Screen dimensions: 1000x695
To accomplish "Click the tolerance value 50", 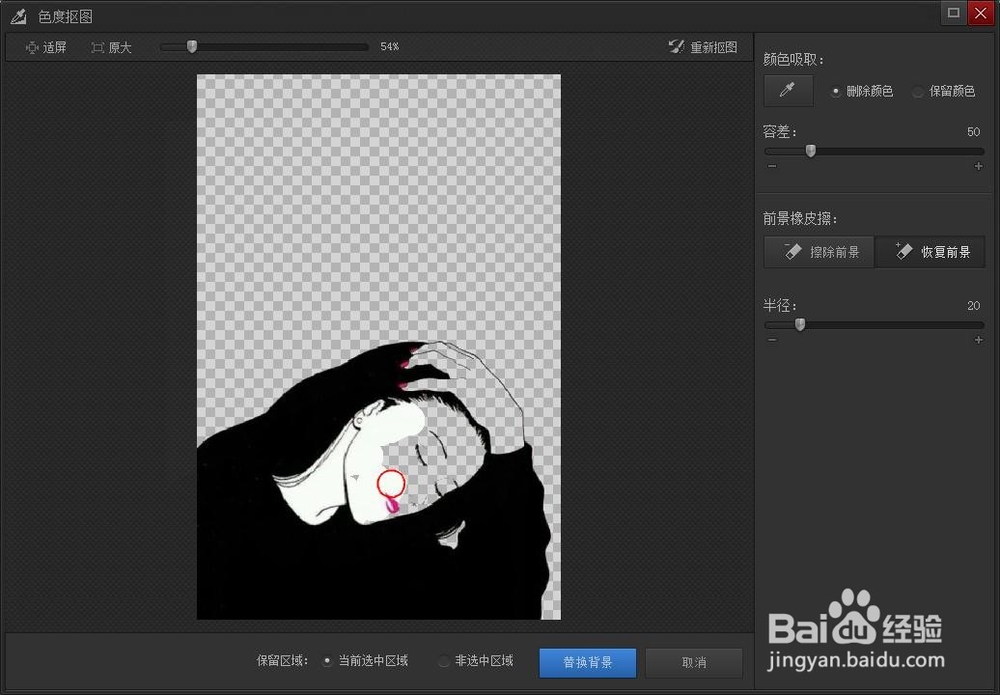I will tap(973, 132).
